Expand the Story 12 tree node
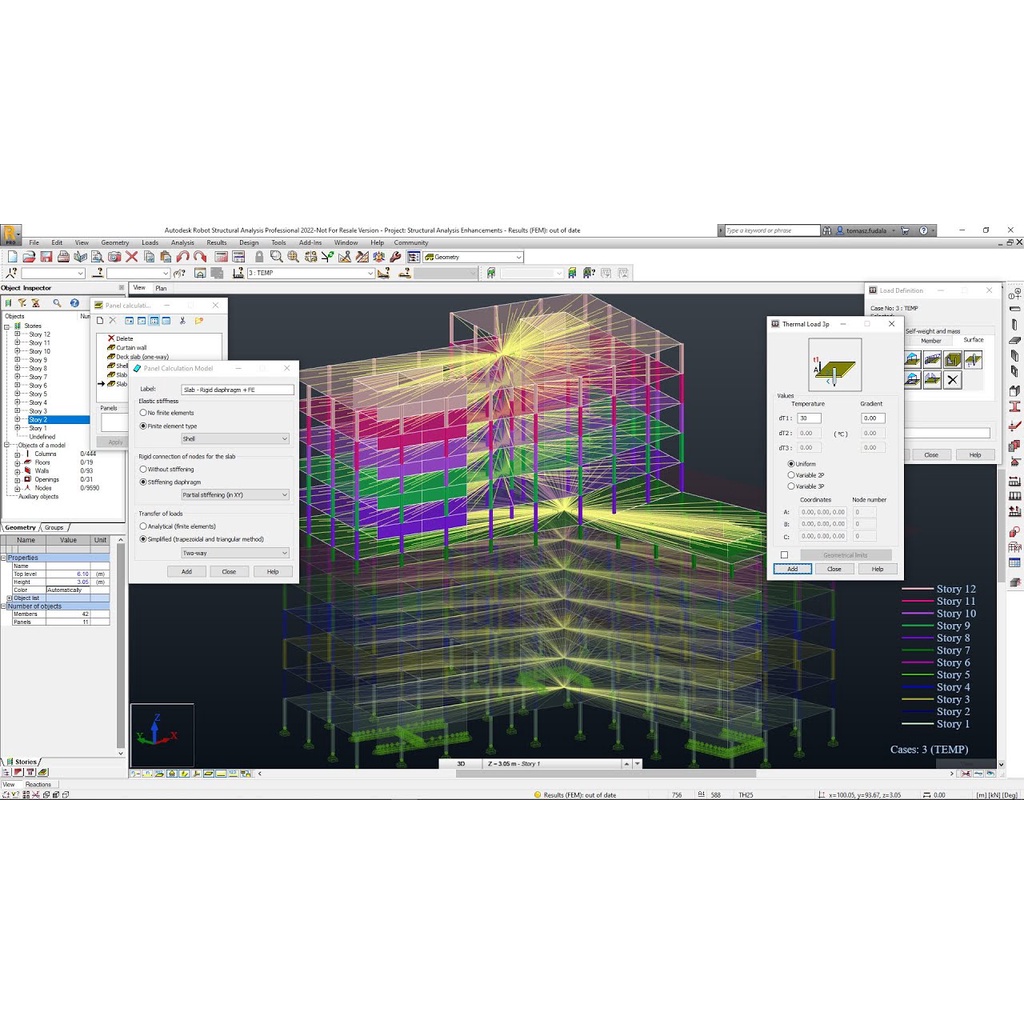Image resolution: width=1024 pixels, height=1024 pixels. click(x=17, y=335)
